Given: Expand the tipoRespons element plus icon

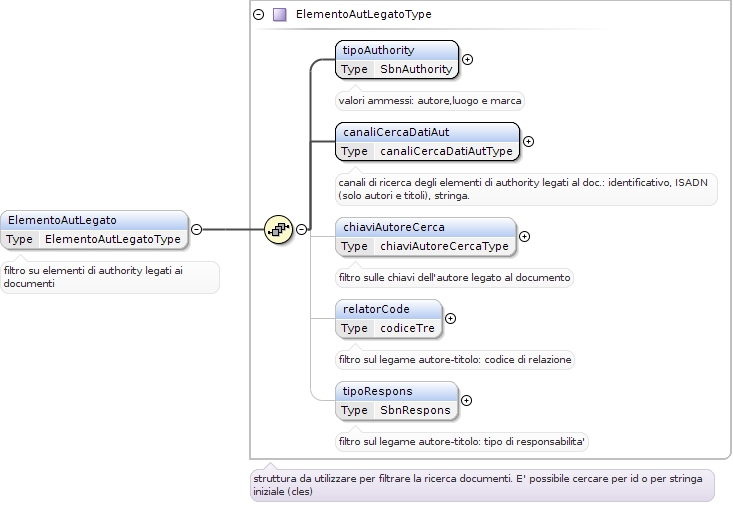Looking at the screenshot, I should (466, 401).
